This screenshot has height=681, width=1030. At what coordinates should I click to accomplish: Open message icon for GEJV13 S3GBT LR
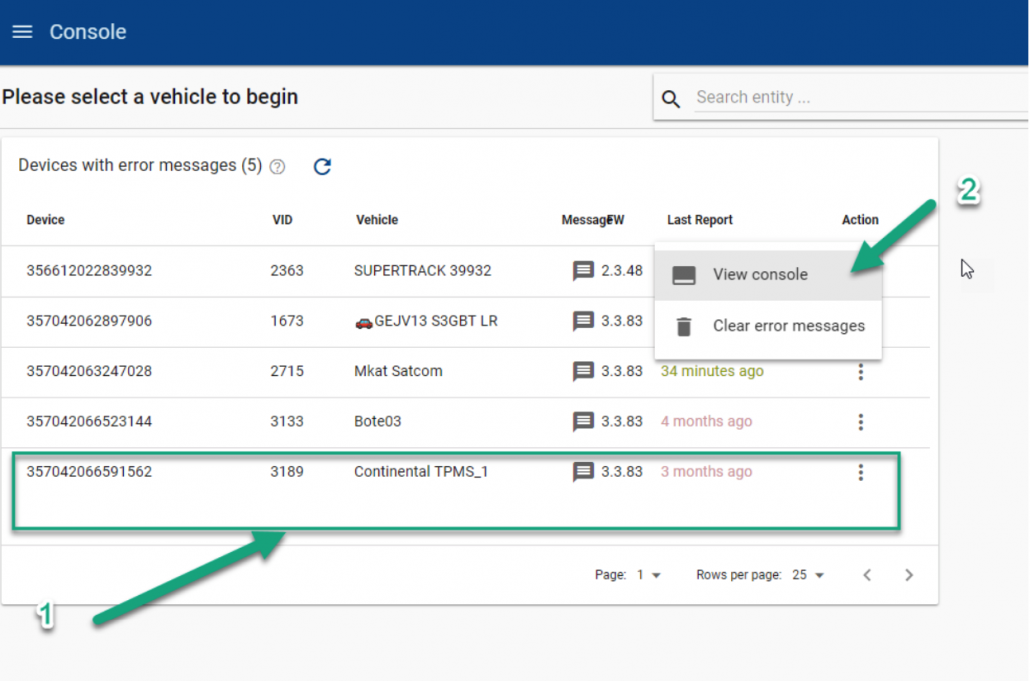tap(583, 321)
